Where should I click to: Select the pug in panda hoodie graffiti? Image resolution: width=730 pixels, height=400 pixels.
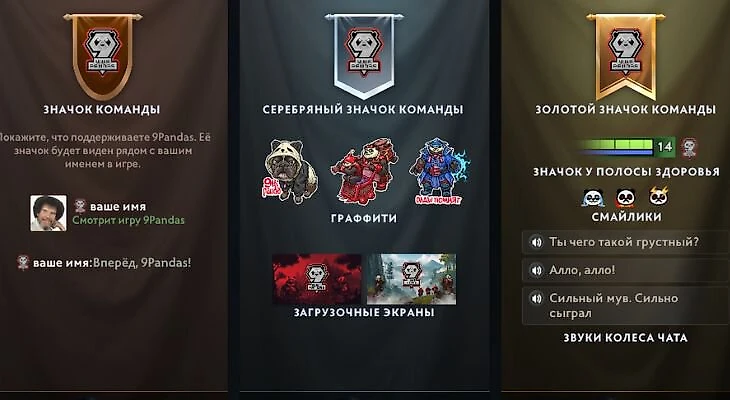290,171
